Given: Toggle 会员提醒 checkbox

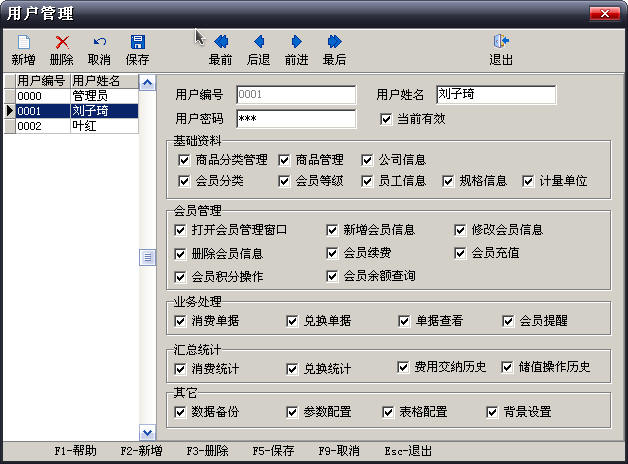Looking at the screenshot, I should pos(508,321).
